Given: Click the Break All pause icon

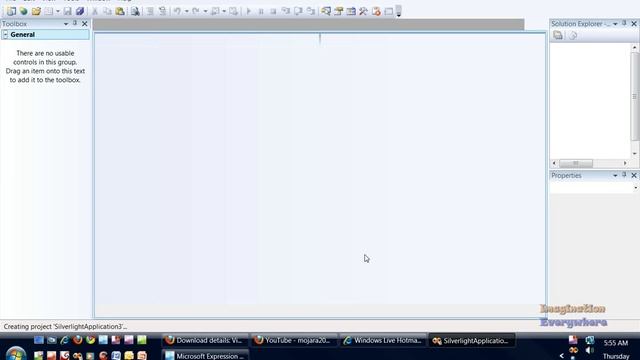Looking at the screenshot, I should (261, 11).
